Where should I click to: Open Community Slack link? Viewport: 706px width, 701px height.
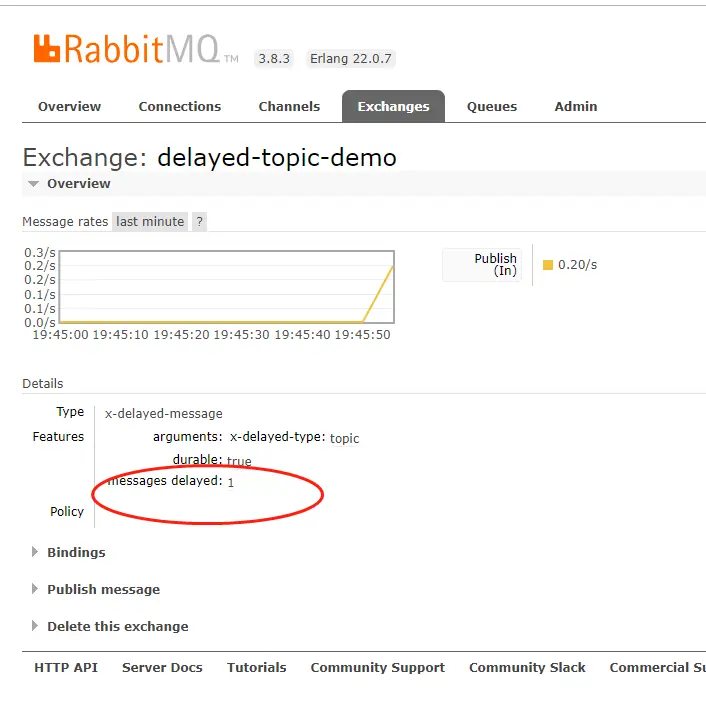click(527, 667)
